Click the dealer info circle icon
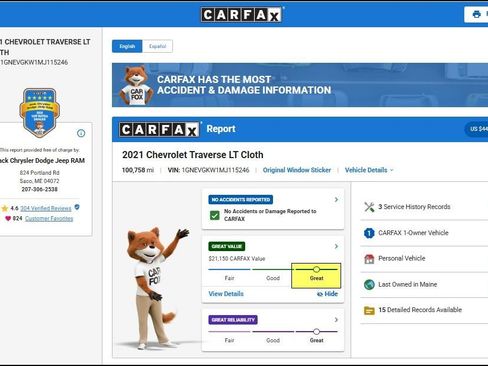Viewport: 488px width, 366px height. pyautogui.click(x=81, y=133)
